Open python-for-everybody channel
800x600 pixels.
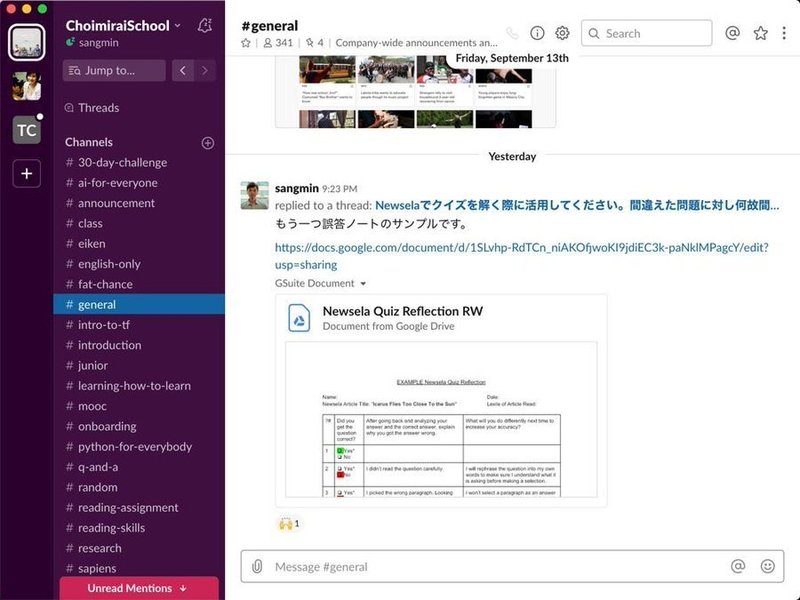[x=139, y=447]
